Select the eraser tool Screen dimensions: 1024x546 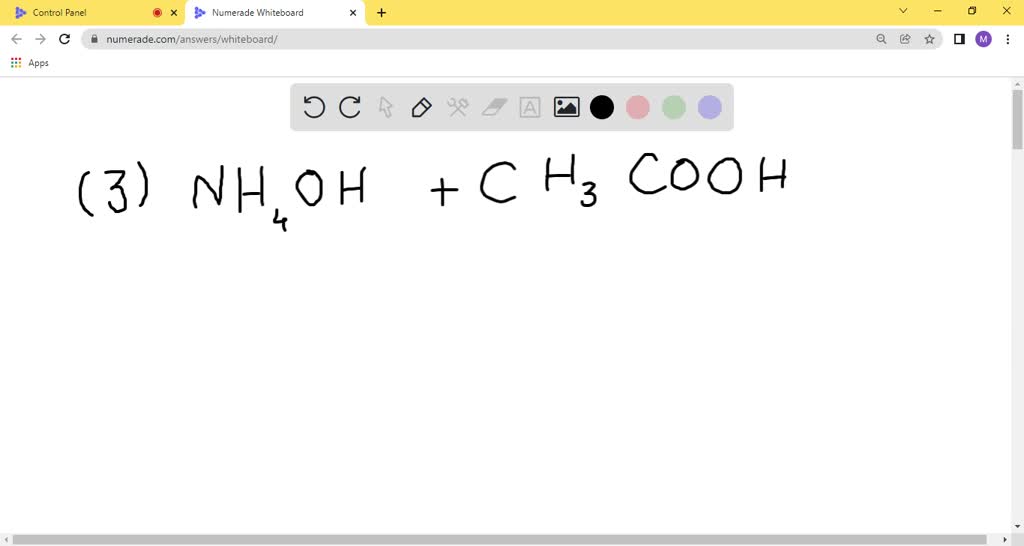coord(494,107)
